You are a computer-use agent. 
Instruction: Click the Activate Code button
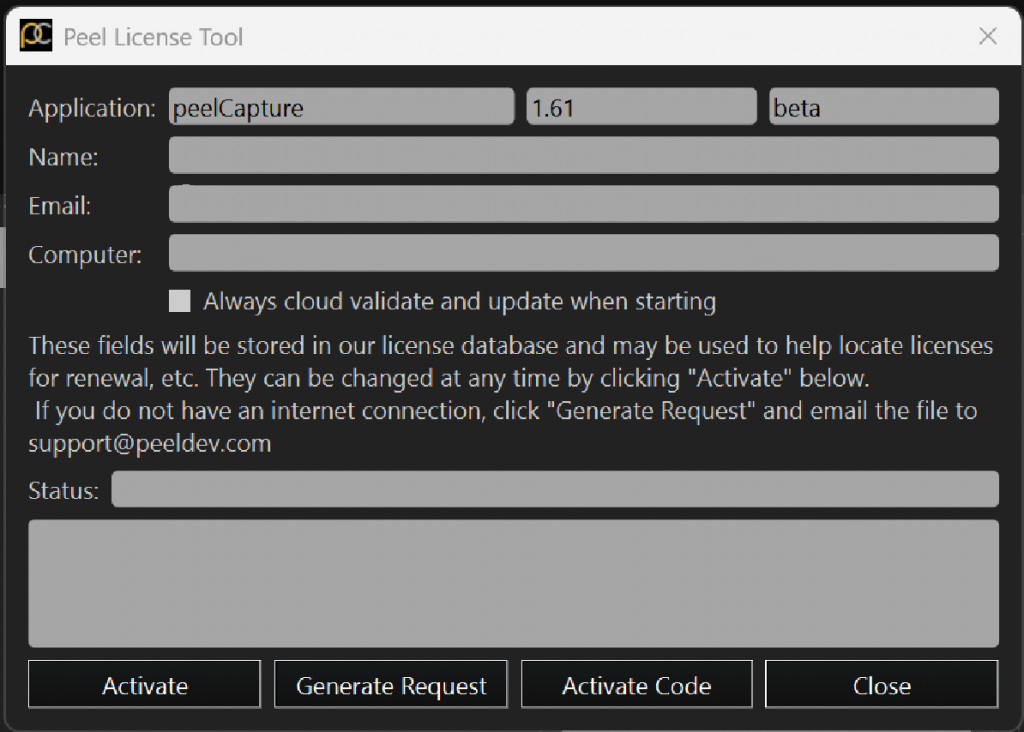pyautogui.click(x=637, y=684)
